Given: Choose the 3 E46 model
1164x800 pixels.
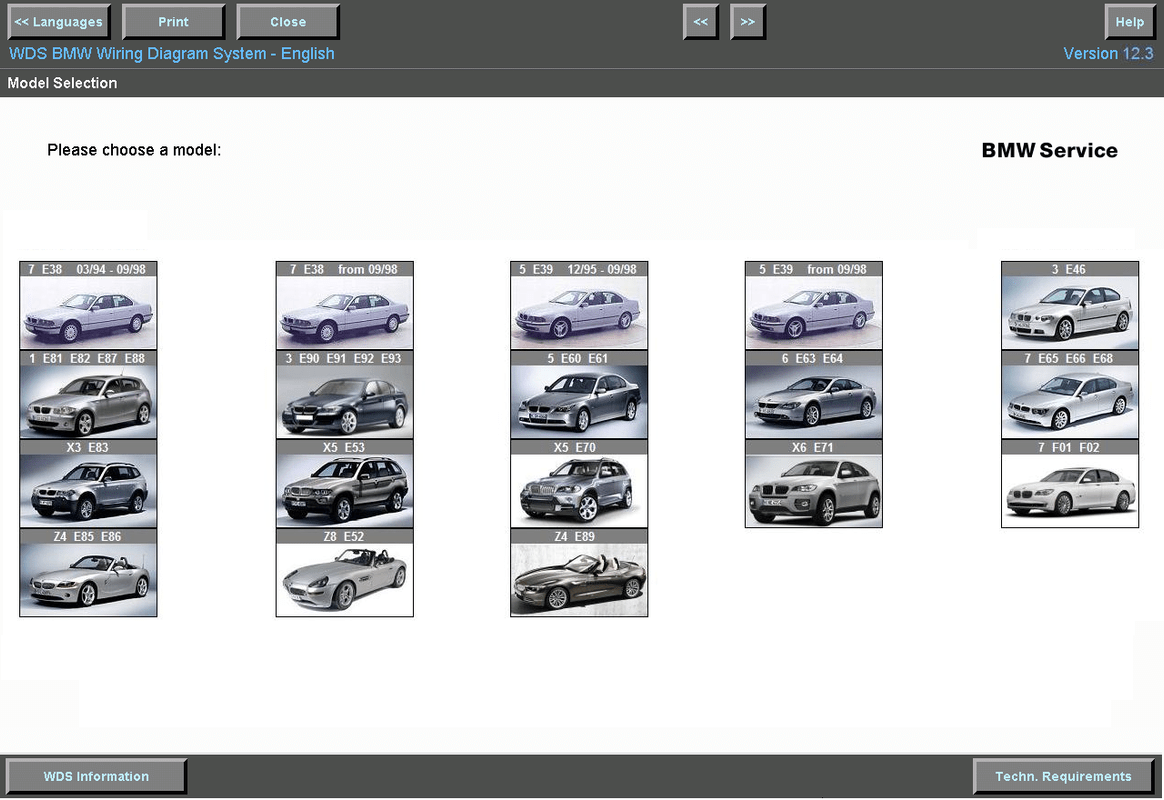Looking at the screenshot, I should pos(1070,305).
